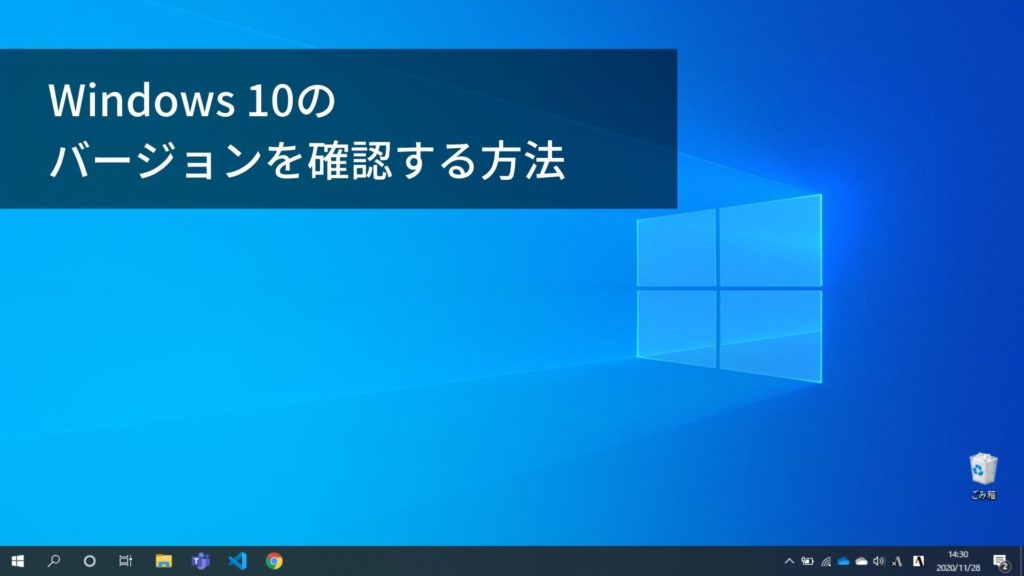The image size is (1024, 576).
Task: Open clock showing 14:30 2020/11/28
Action: 958,561
